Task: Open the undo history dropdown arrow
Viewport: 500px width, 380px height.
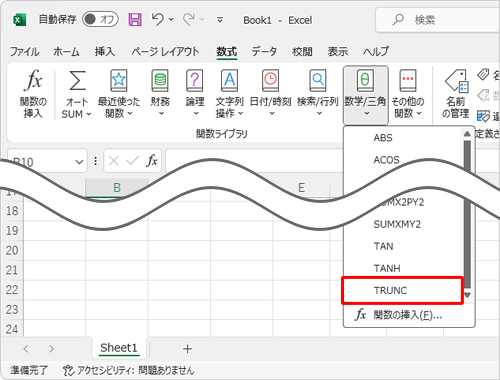Action: [171, 20]
